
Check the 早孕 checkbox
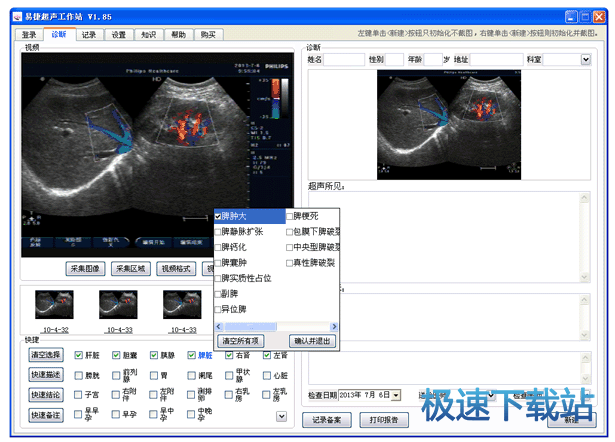coord(116,415)
